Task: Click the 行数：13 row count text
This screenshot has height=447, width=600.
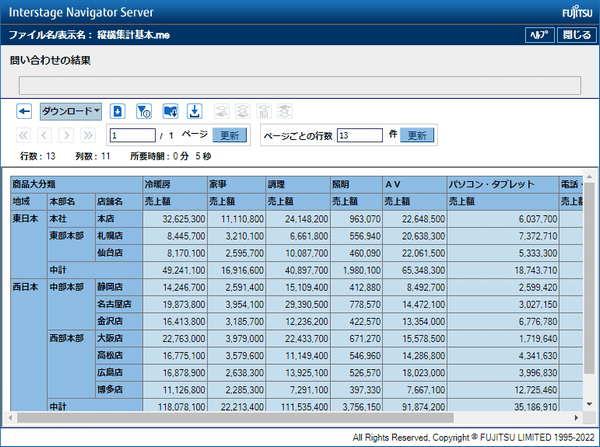Action: pyautogui.click(x=38, y=156)
